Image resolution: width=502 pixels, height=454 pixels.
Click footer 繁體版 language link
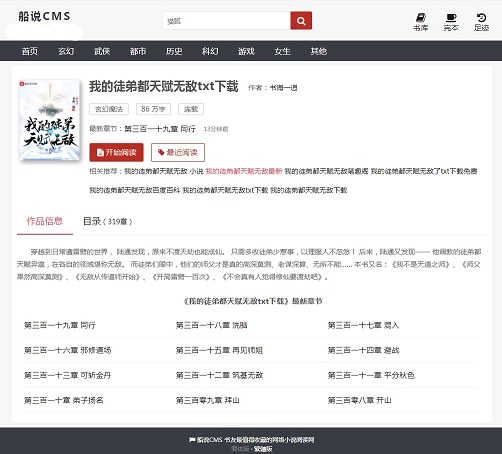tap(263, 449)
